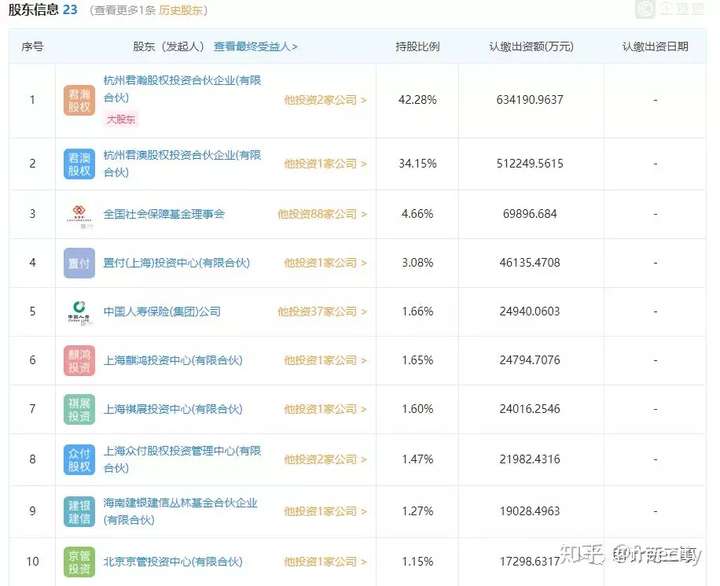Select the 1.65% shareholding cell

click(417, 360)
